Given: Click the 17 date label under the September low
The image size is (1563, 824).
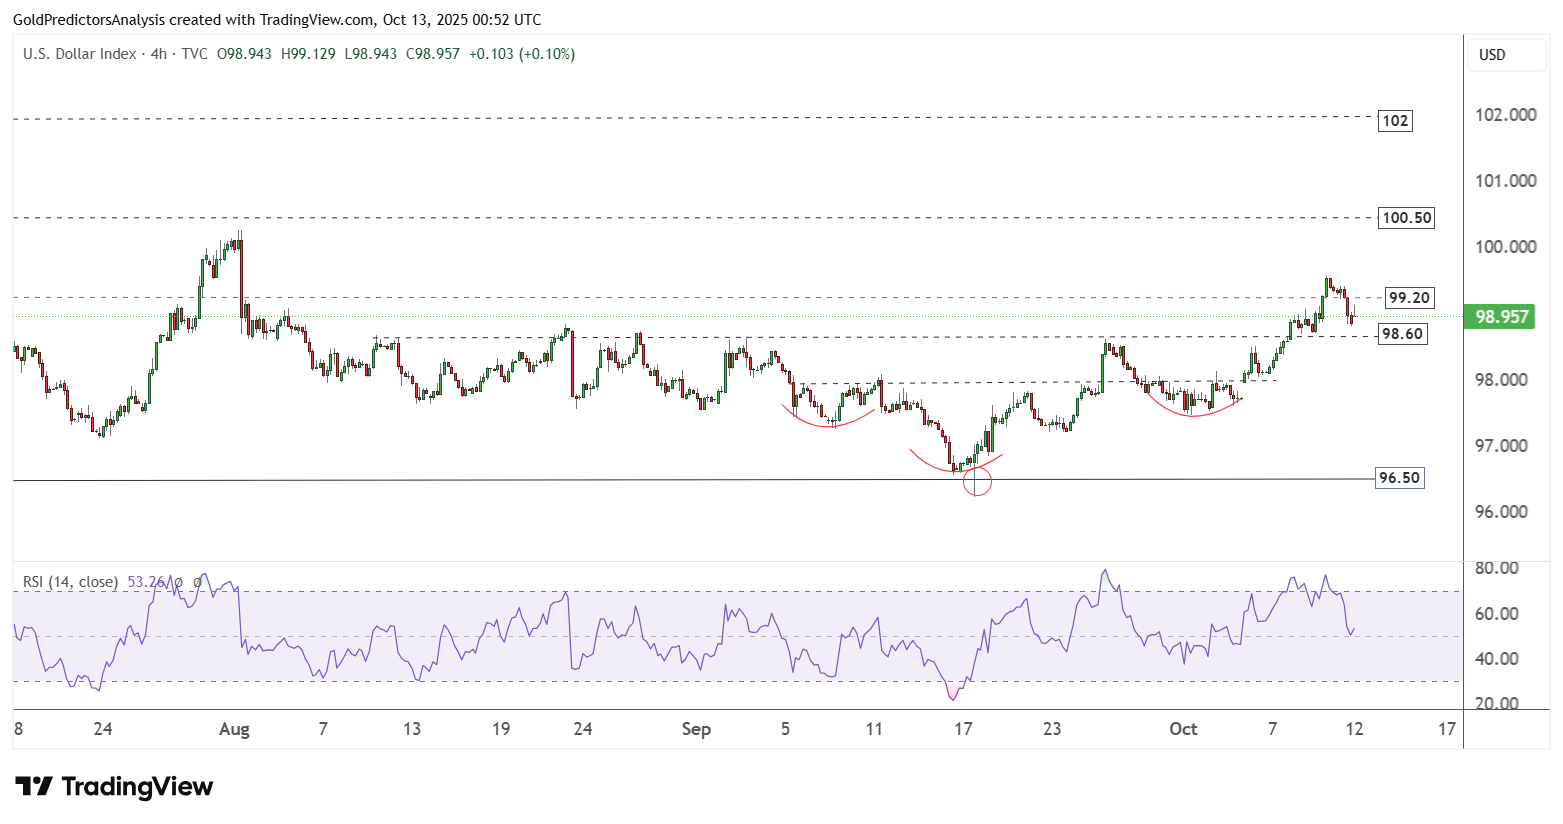Looking at the screenshot, I should click(963, 729).
